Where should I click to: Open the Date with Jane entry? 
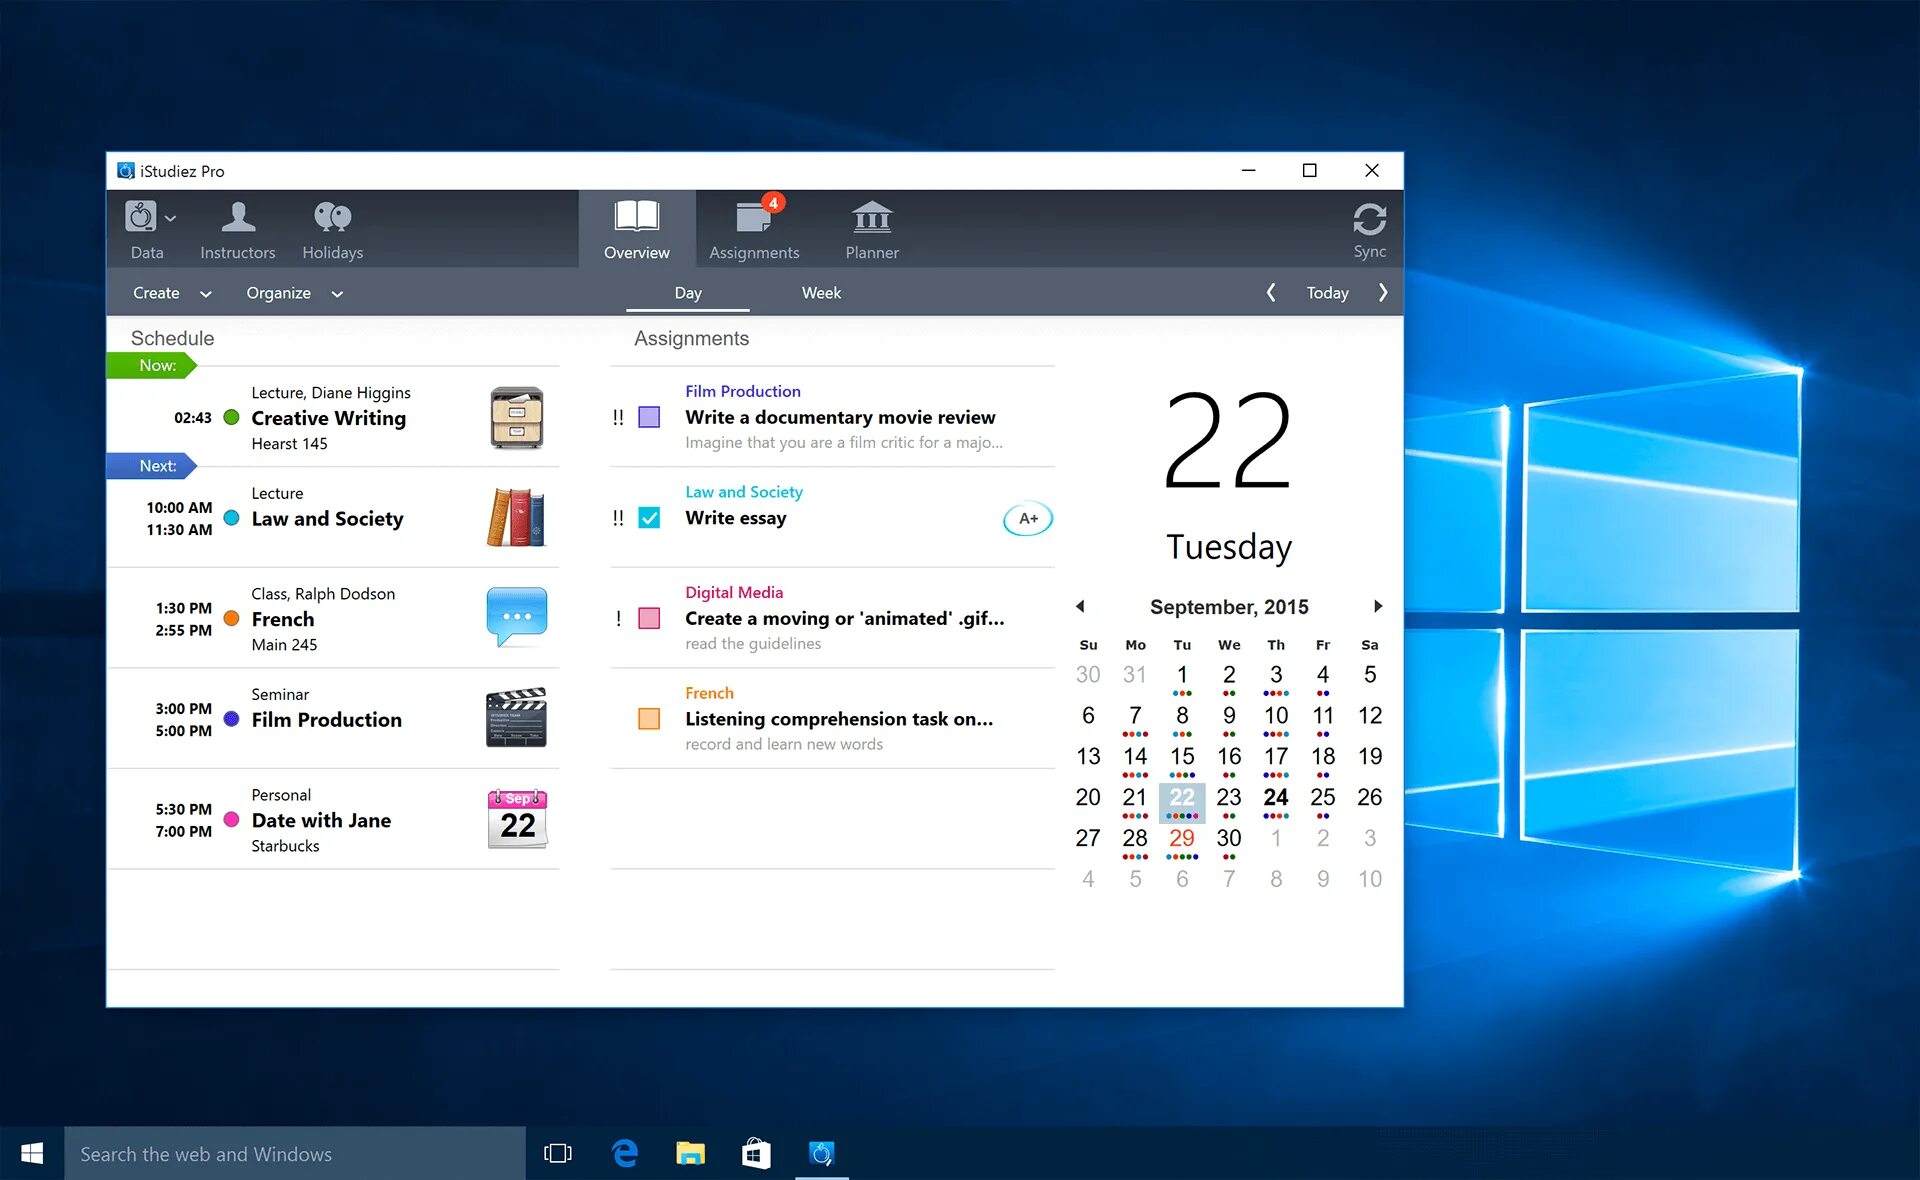pos(333,819)
